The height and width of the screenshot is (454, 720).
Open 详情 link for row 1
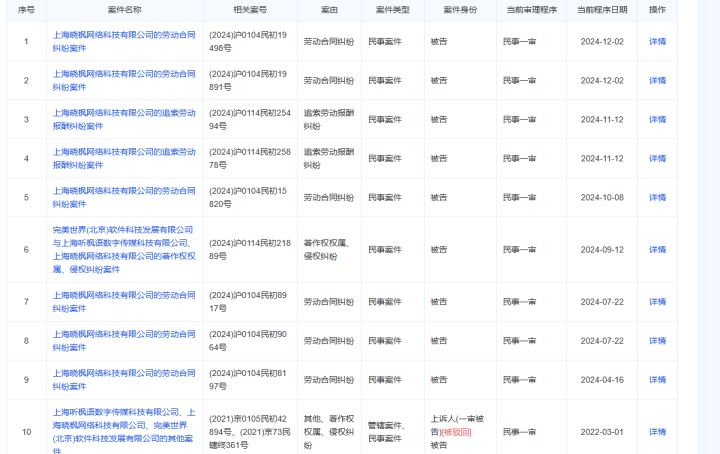click(x=657, y=41)
